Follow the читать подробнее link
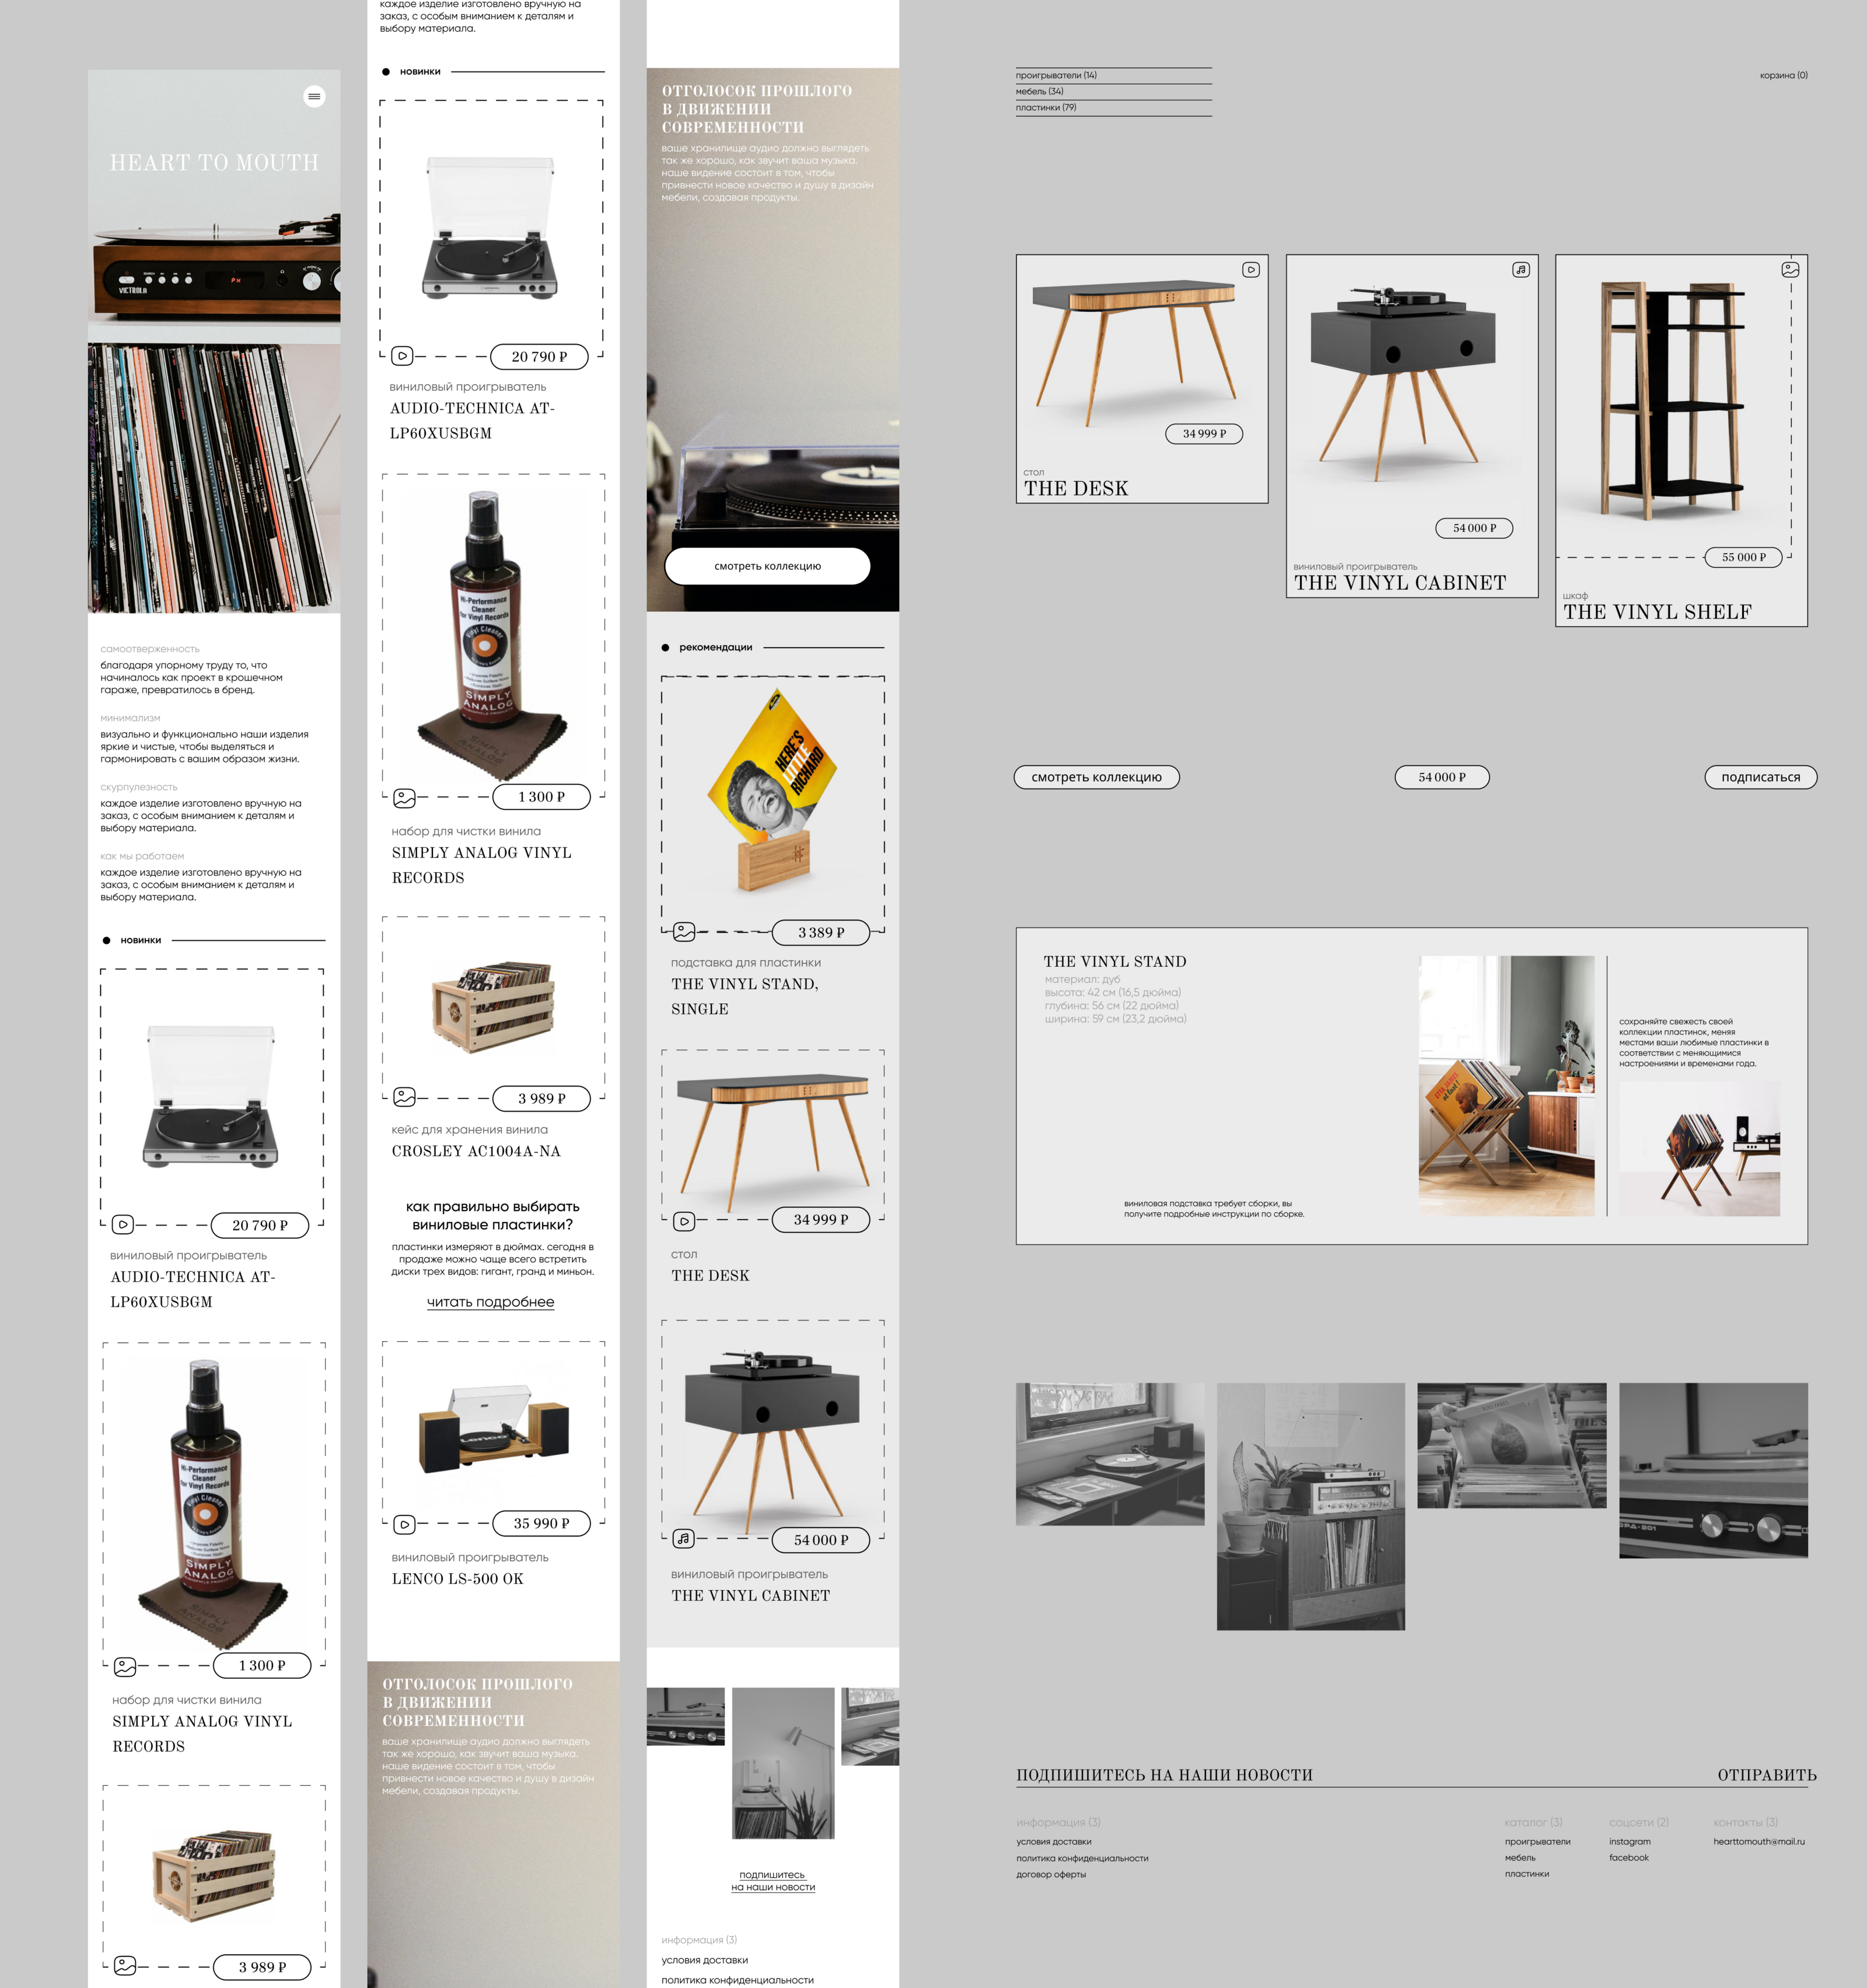Screen dimensions: 1867x1988 [x=490, y=1302]
